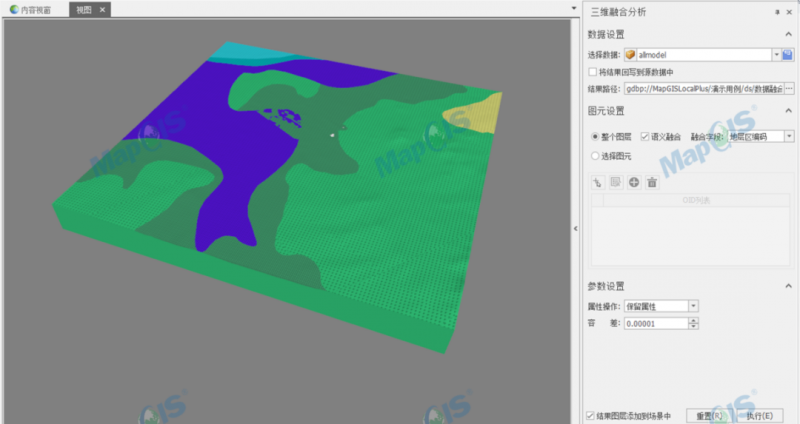Image resolution: width=800 pixels, height=424 pixels.
Task: Switch to the 内容视窗 tab
Action: point(31,10)
